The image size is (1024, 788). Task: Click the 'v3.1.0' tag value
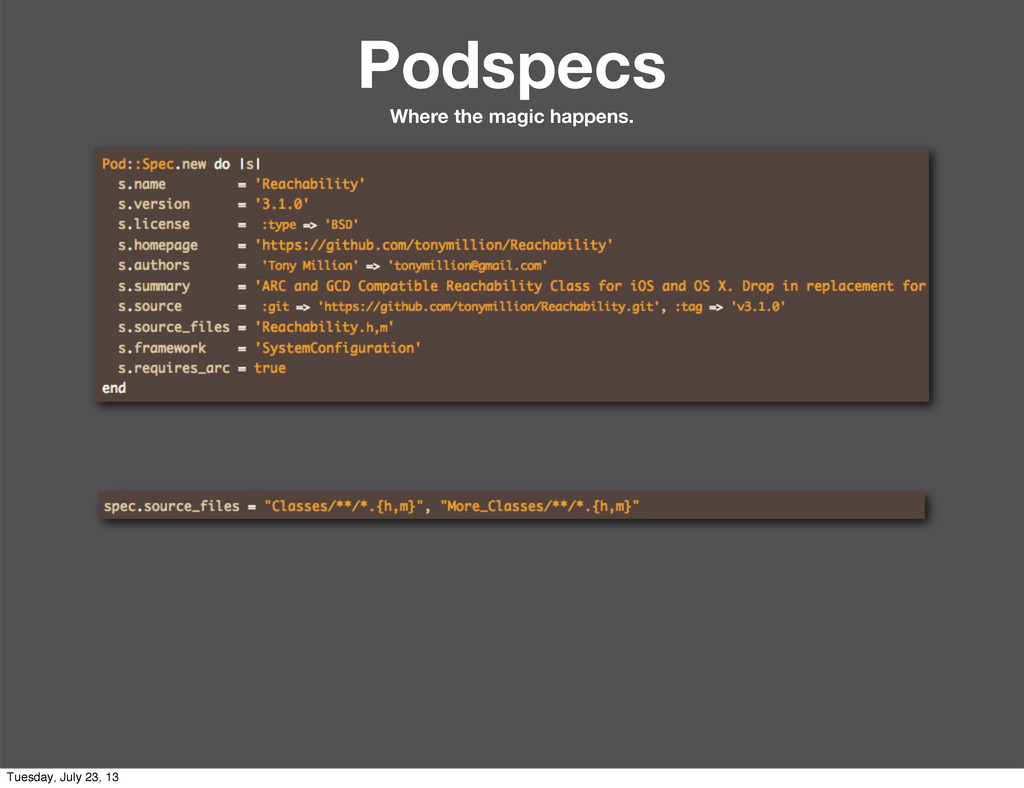click(x=758, y=307)
